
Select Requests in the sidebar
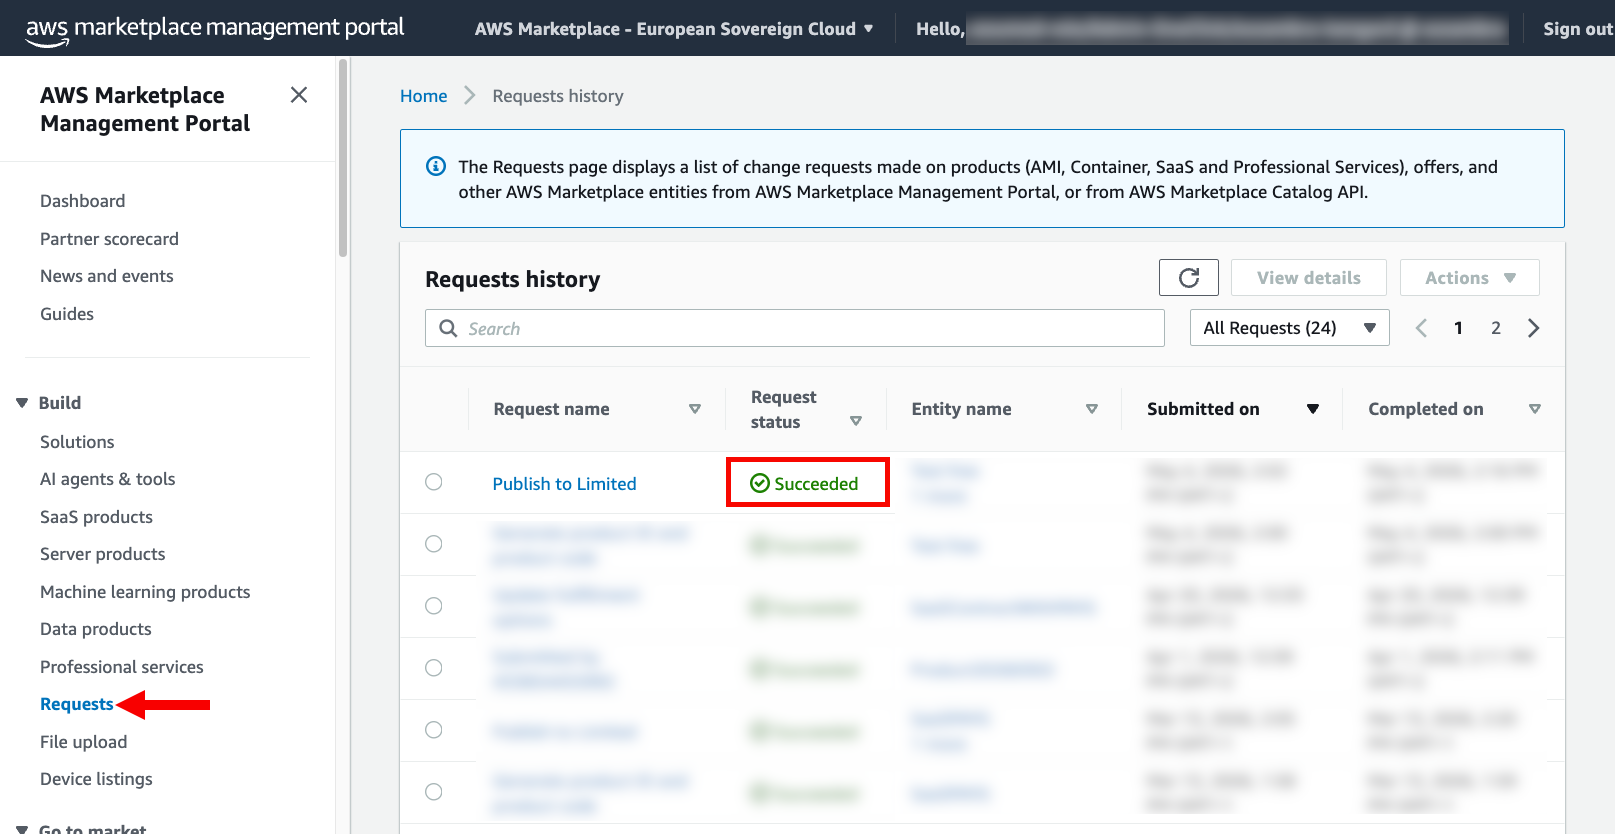77,704
